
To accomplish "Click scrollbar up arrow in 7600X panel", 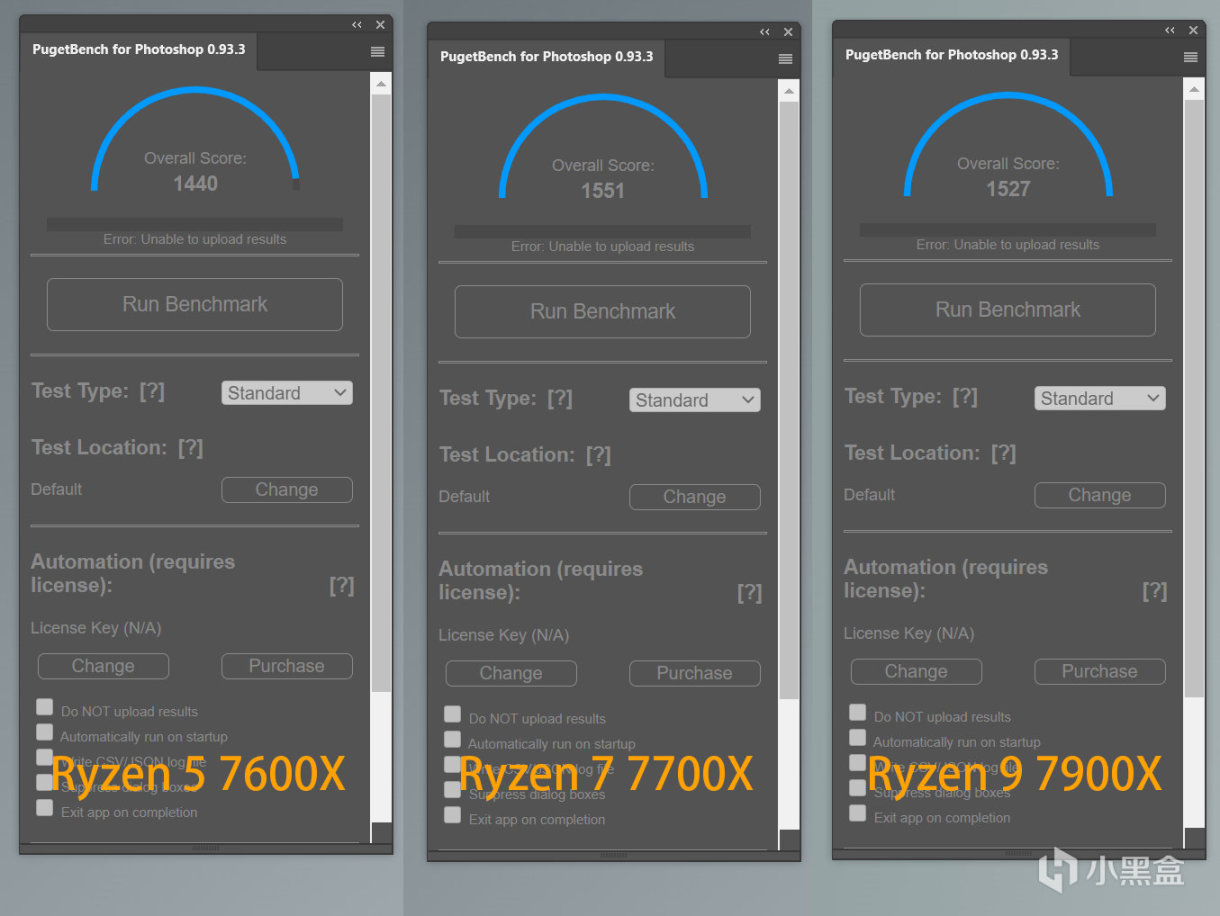I will point(381,84).
